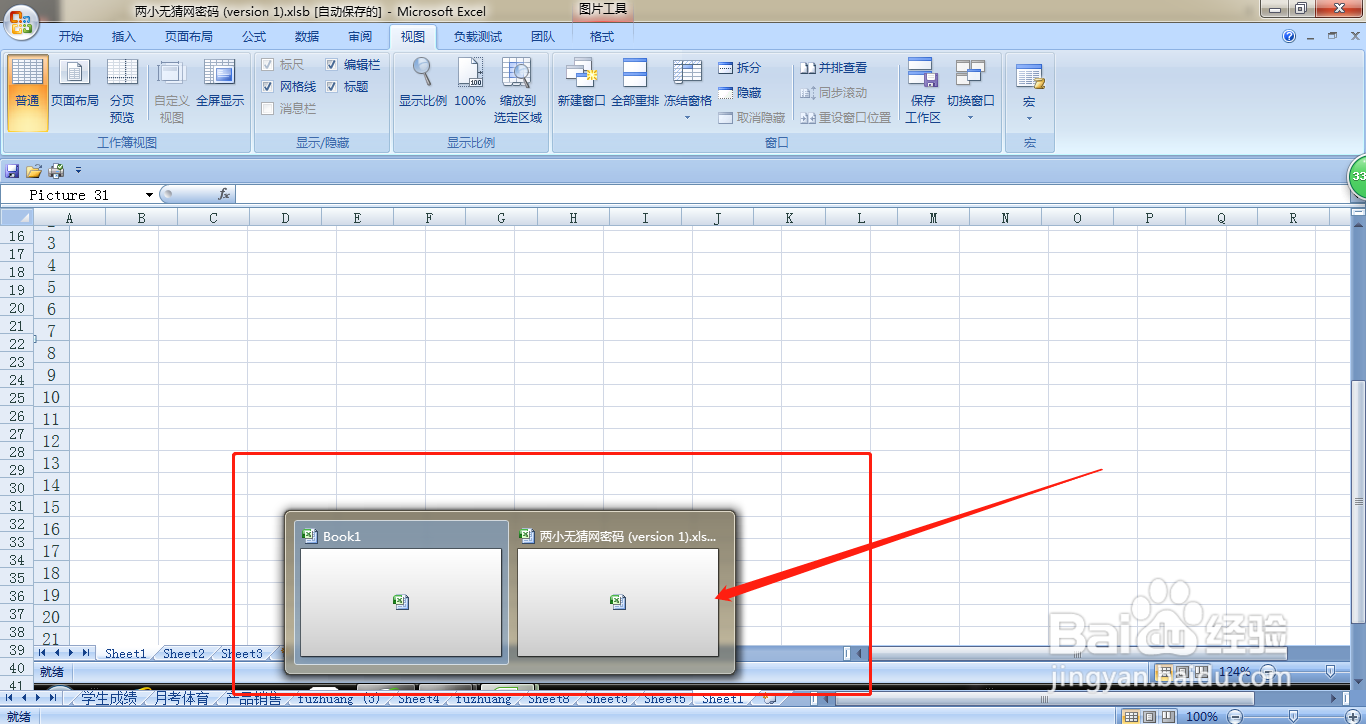
Task: Save using the quick access floppy icon
Action: (13, 171)
